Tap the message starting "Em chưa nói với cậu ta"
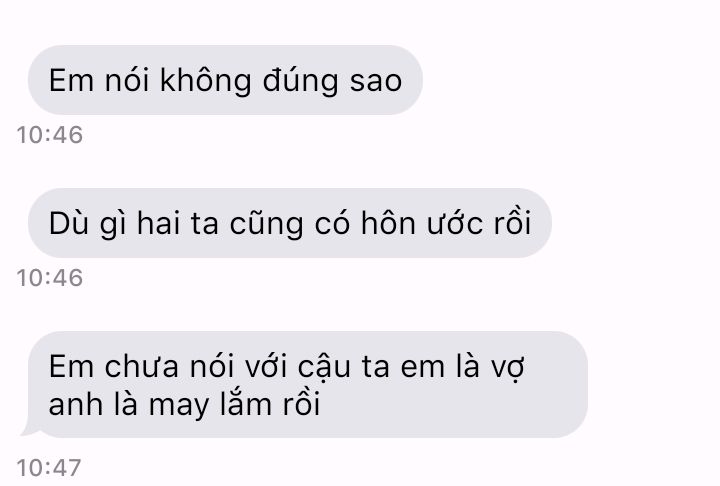The height and width of the screenshot is (486, 720). click(x=308, y=384)
